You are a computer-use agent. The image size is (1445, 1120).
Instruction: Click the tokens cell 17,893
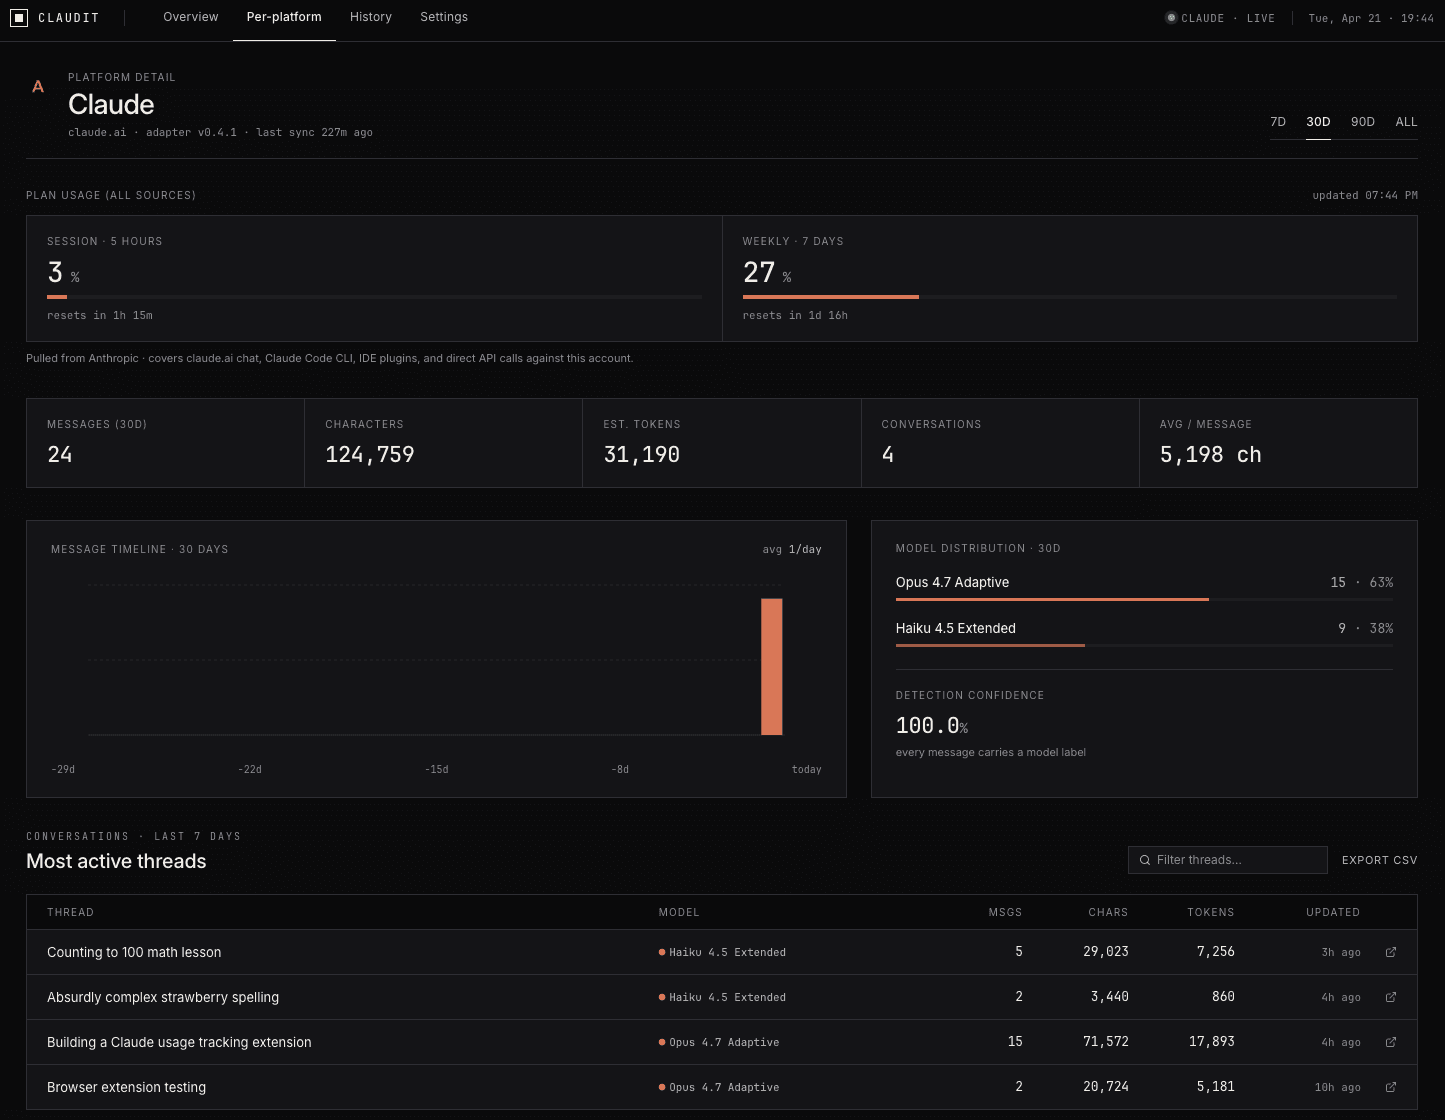1212,1042
